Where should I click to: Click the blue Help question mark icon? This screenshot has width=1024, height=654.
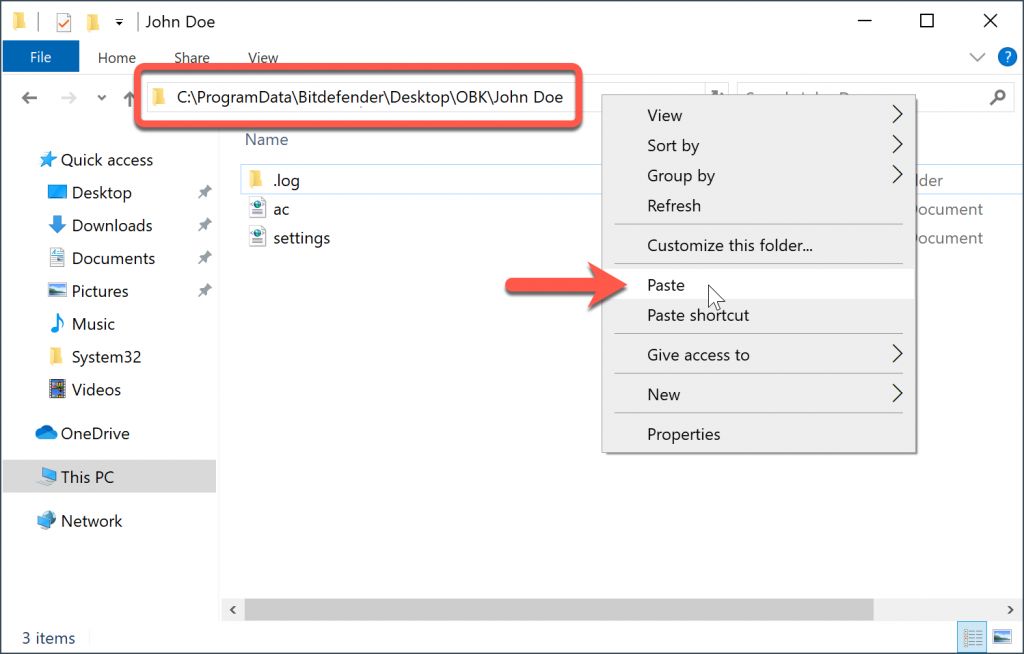(1007, 57)
